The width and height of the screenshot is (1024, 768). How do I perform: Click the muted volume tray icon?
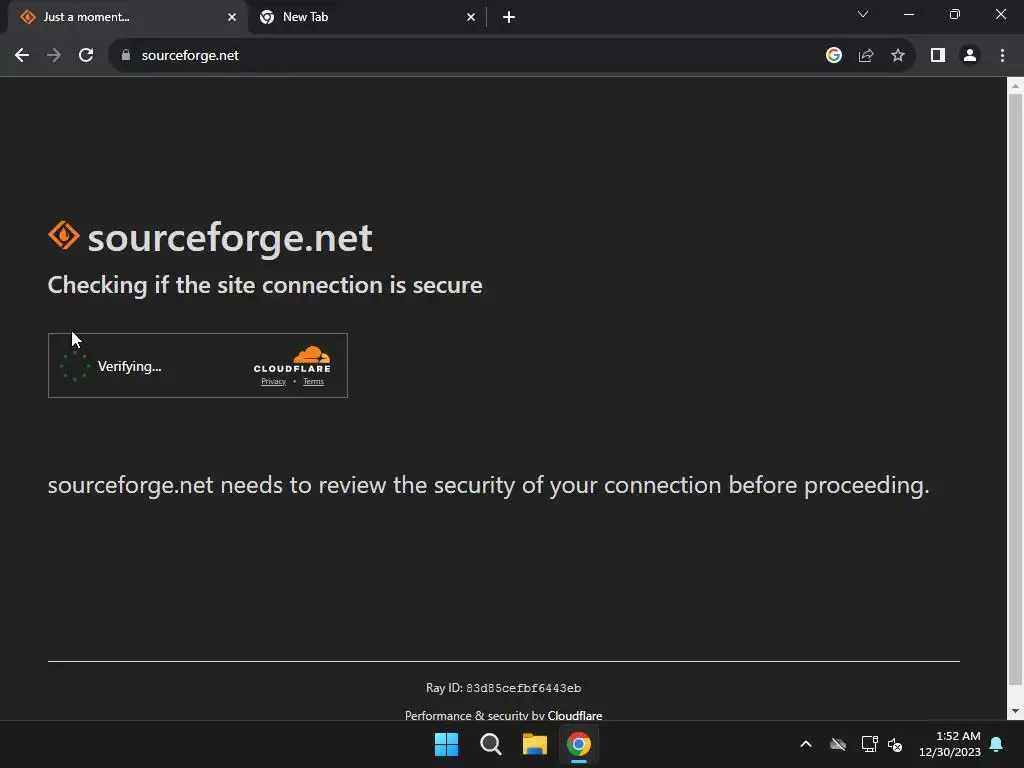click(x=895, y=744)
